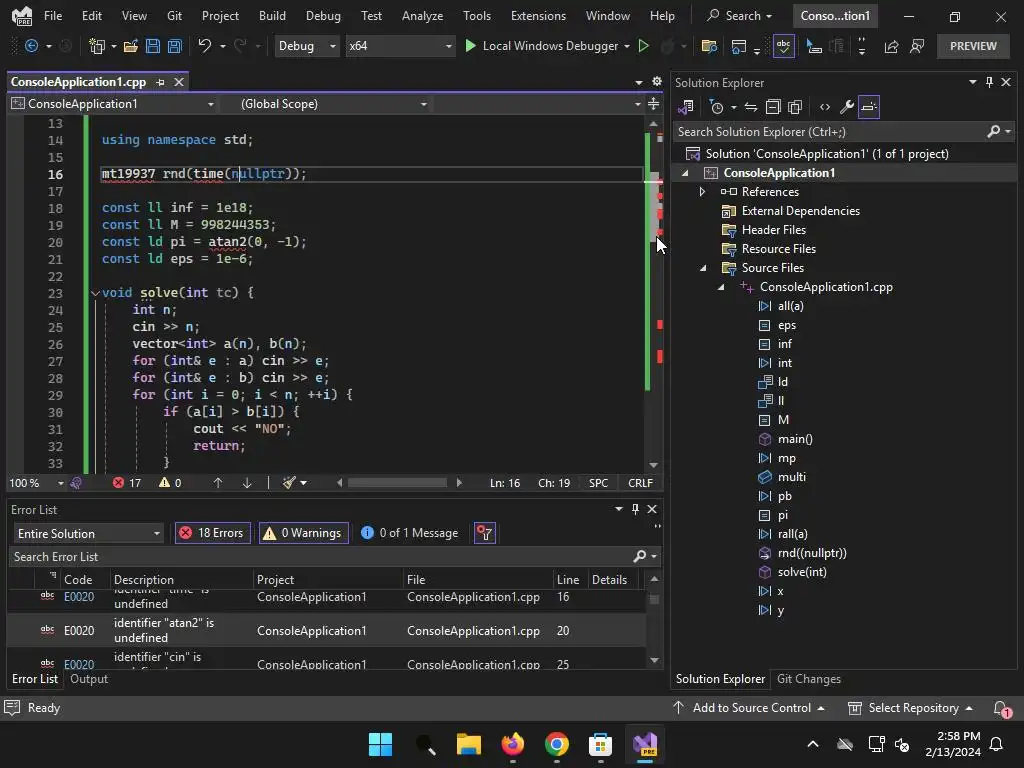Click the Open File folder icon

tap(131, 46)
